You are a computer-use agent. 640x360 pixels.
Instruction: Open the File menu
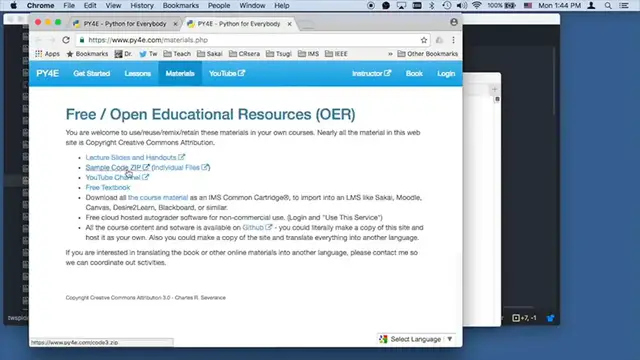(69, 6)
